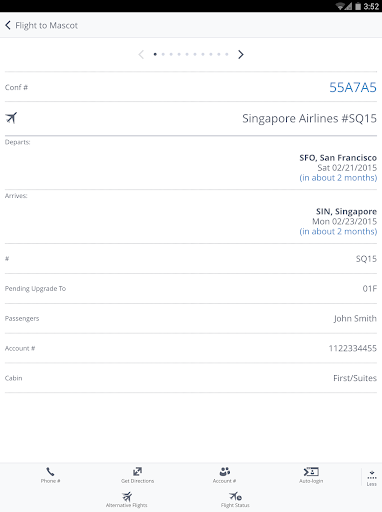Collapse toolbar with Less button
The image size is (382, 512).
tap(372, 478)
